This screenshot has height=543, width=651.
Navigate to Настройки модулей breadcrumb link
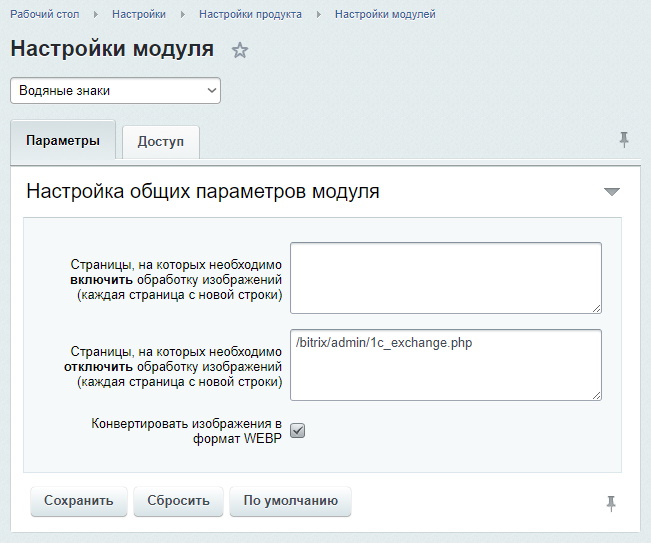385,15
